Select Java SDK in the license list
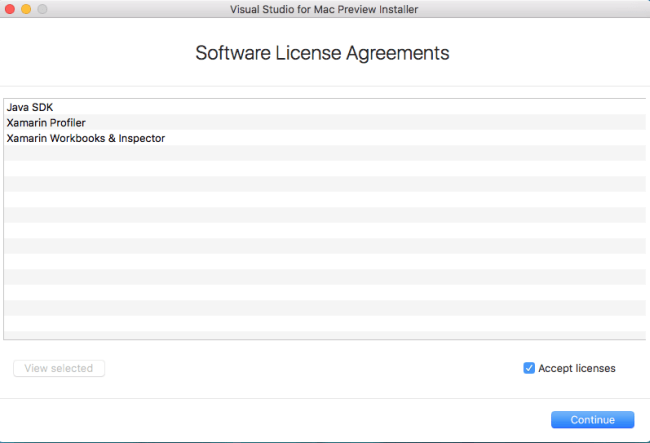 tap(30, 107)
